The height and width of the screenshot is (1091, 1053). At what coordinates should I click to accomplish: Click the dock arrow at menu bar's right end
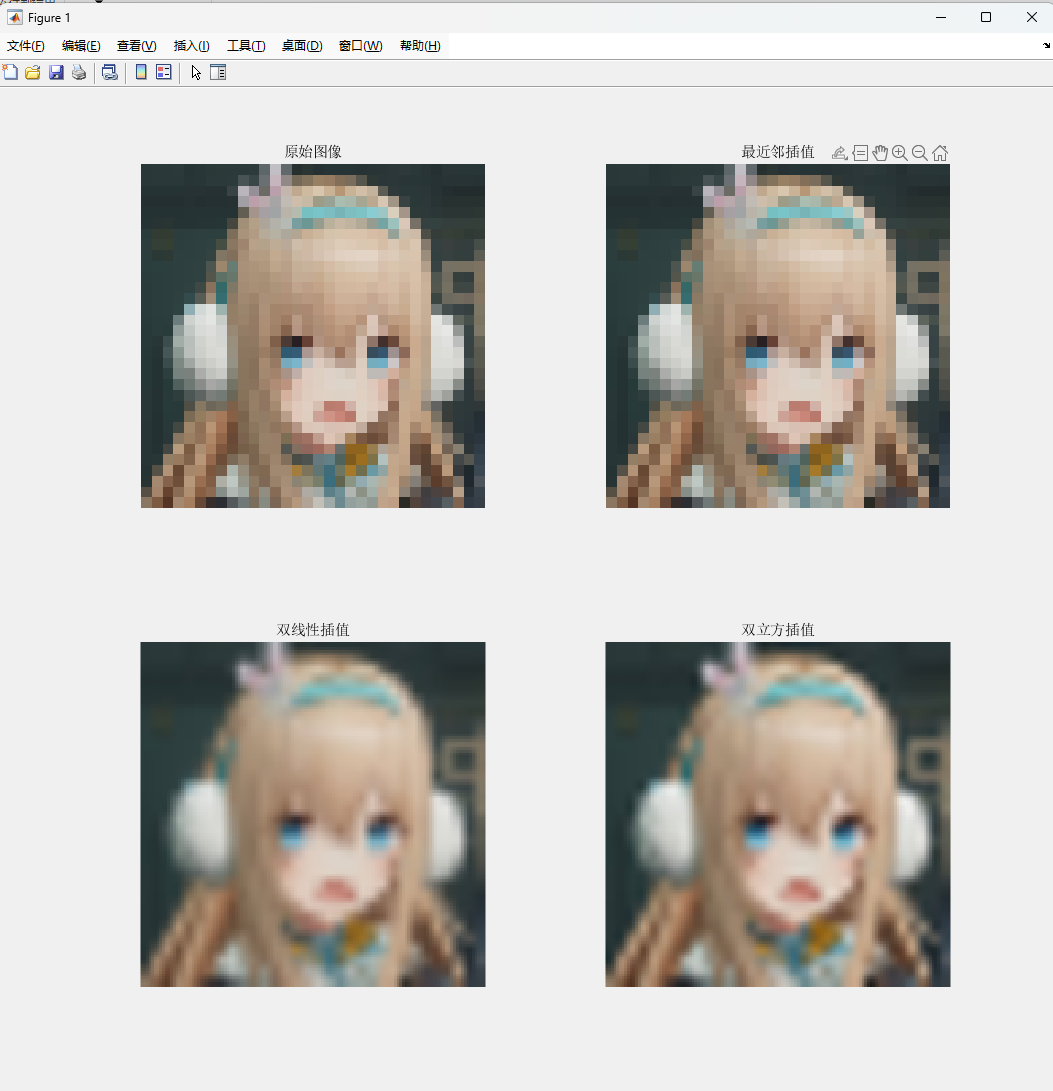click(1046, 46)
